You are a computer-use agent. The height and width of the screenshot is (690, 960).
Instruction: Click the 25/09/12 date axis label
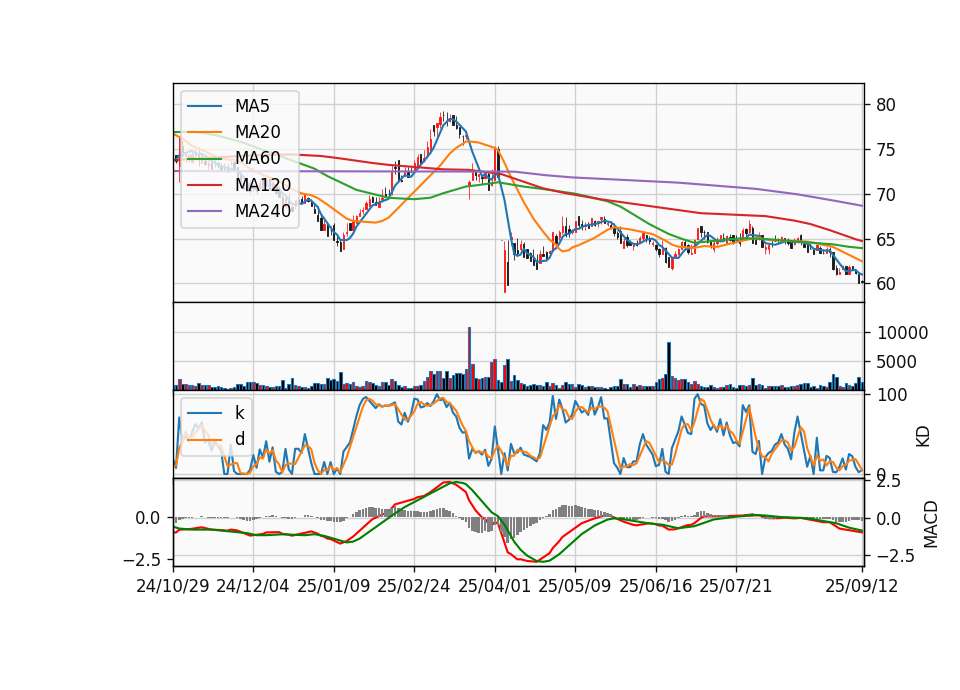pos(862,586)
